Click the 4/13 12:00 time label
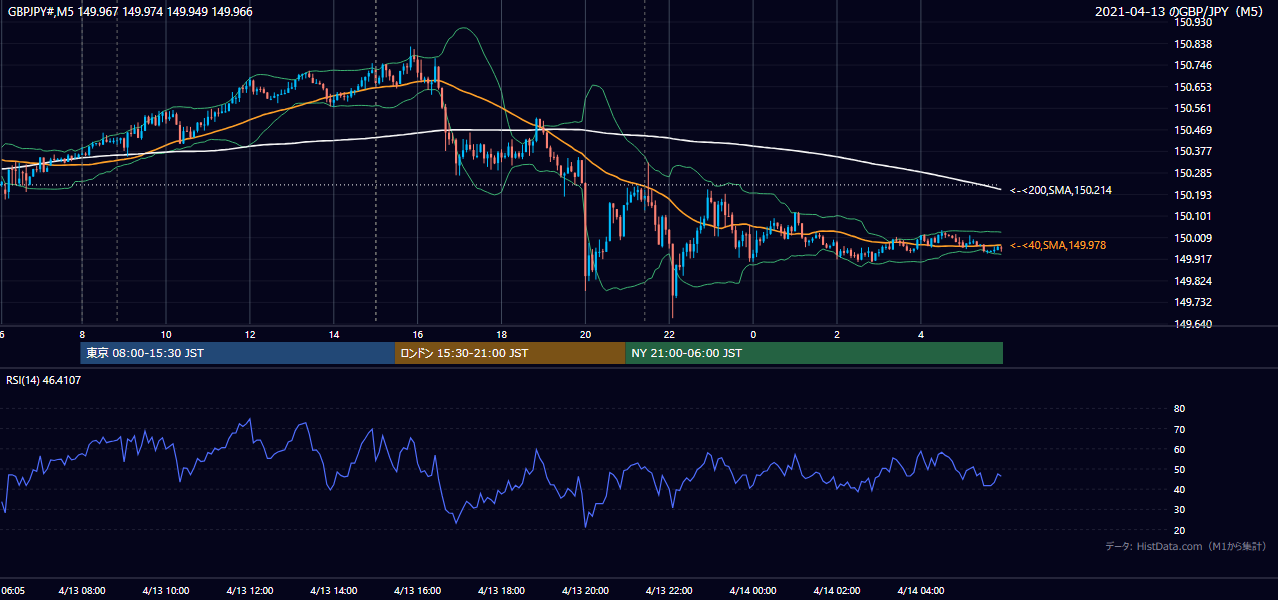 pyautogui.click(x=249, y=591)
